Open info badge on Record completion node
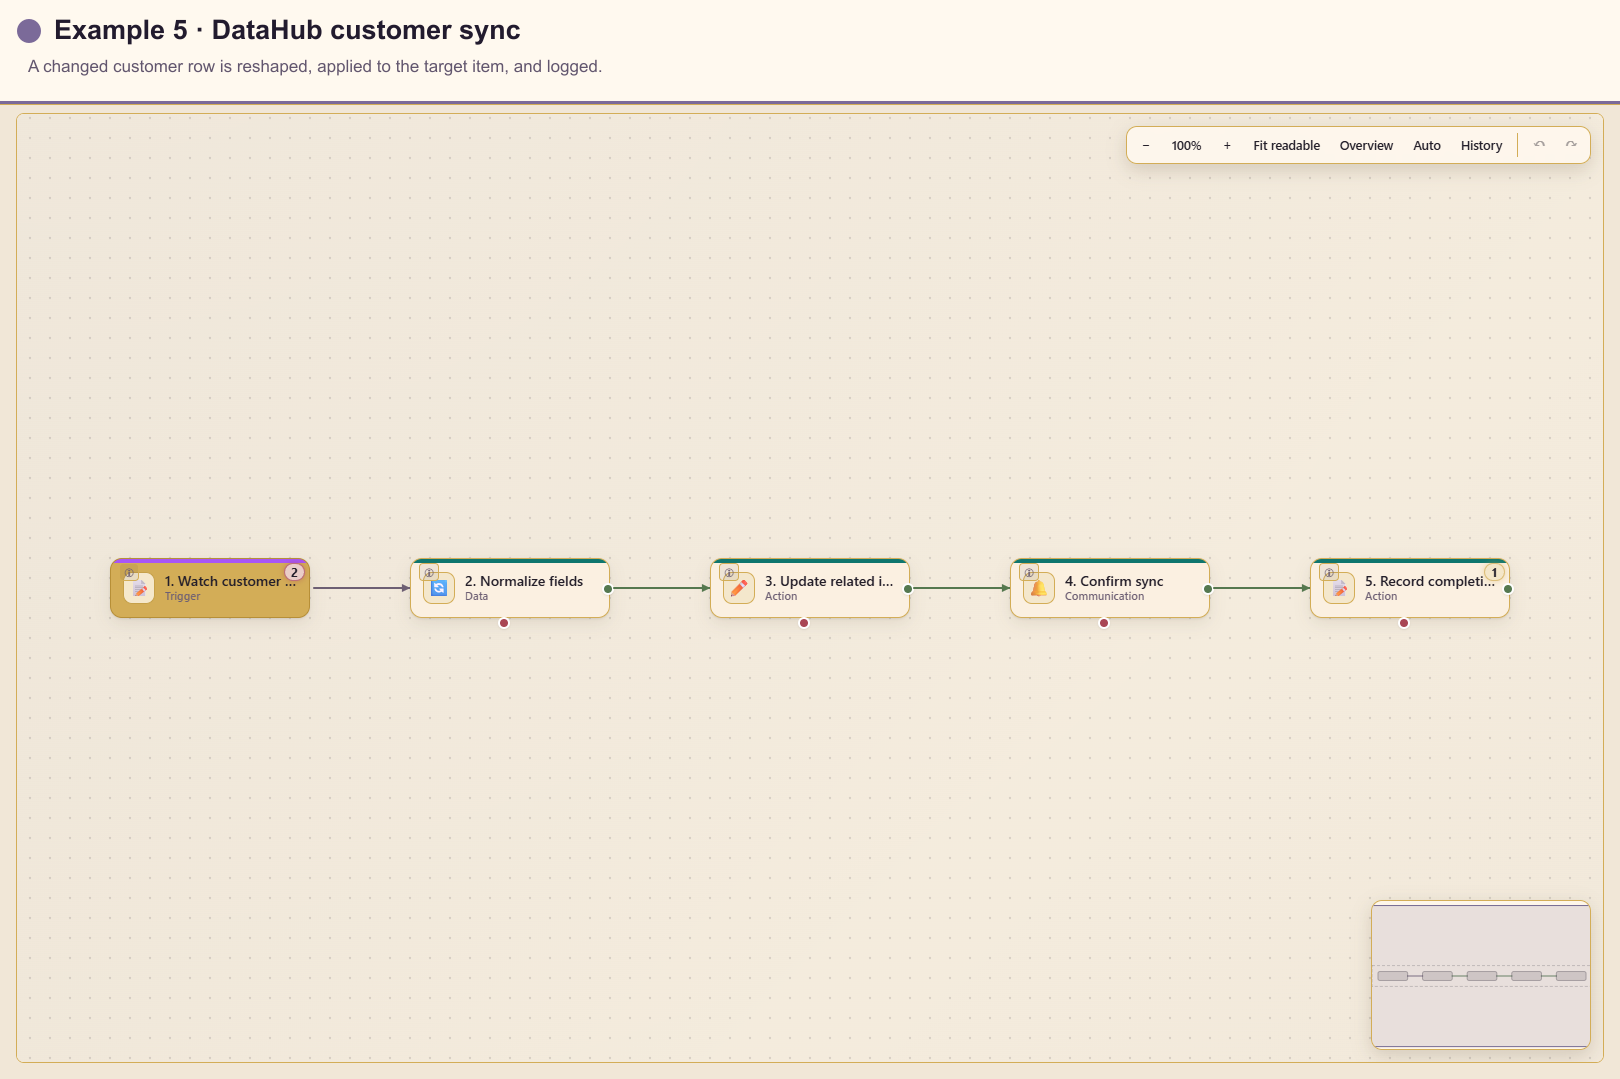The image size is (1620, 1079). [x=1329, y=573]
